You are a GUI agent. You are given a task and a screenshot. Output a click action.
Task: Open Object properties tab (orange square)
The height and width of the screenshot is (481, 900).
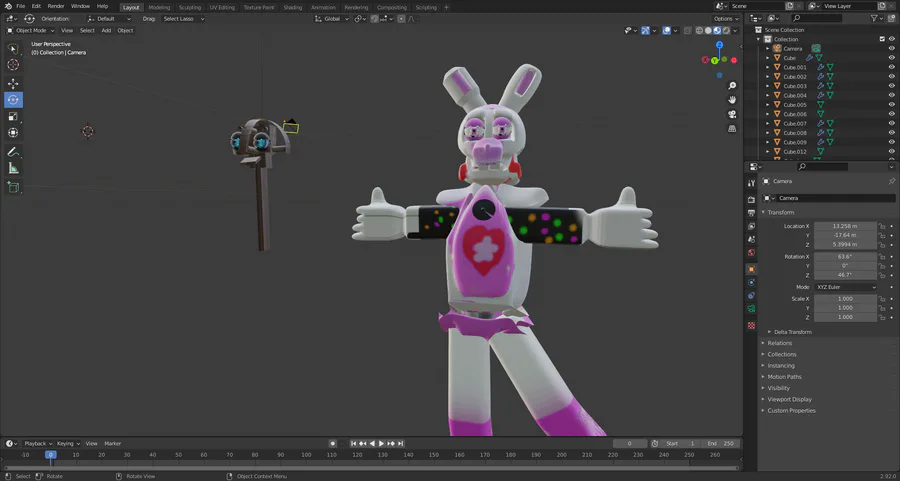coord(751,269)
